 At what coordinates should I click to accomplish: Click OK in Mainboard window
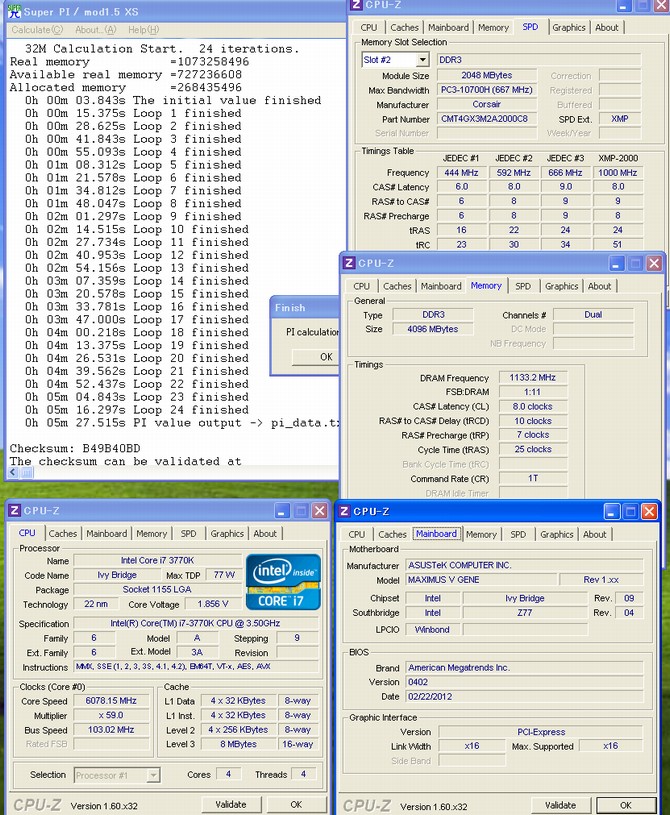625,806
